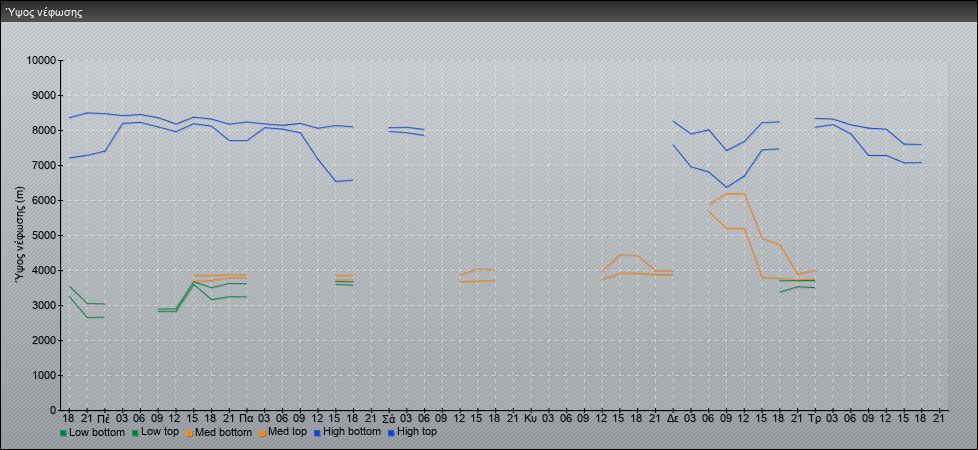
Task: Toggle the 'Med top' legend label
Action: click(286, 432)
